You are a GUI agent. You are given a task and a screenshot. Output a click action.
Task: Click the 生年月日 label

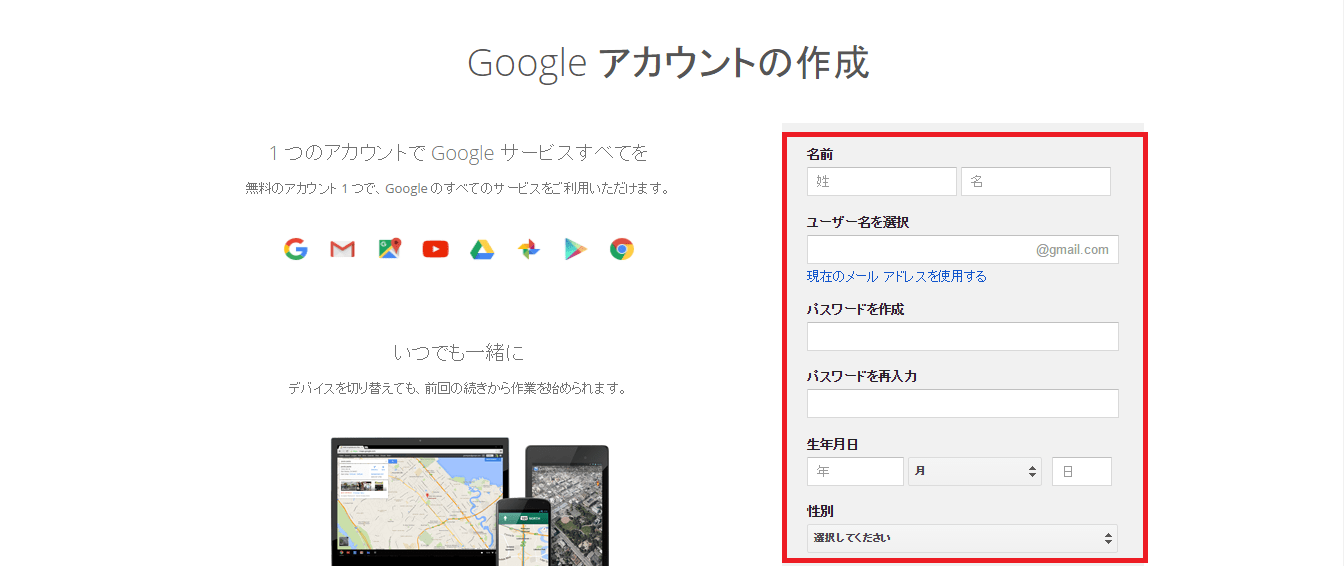click(833, 444)
